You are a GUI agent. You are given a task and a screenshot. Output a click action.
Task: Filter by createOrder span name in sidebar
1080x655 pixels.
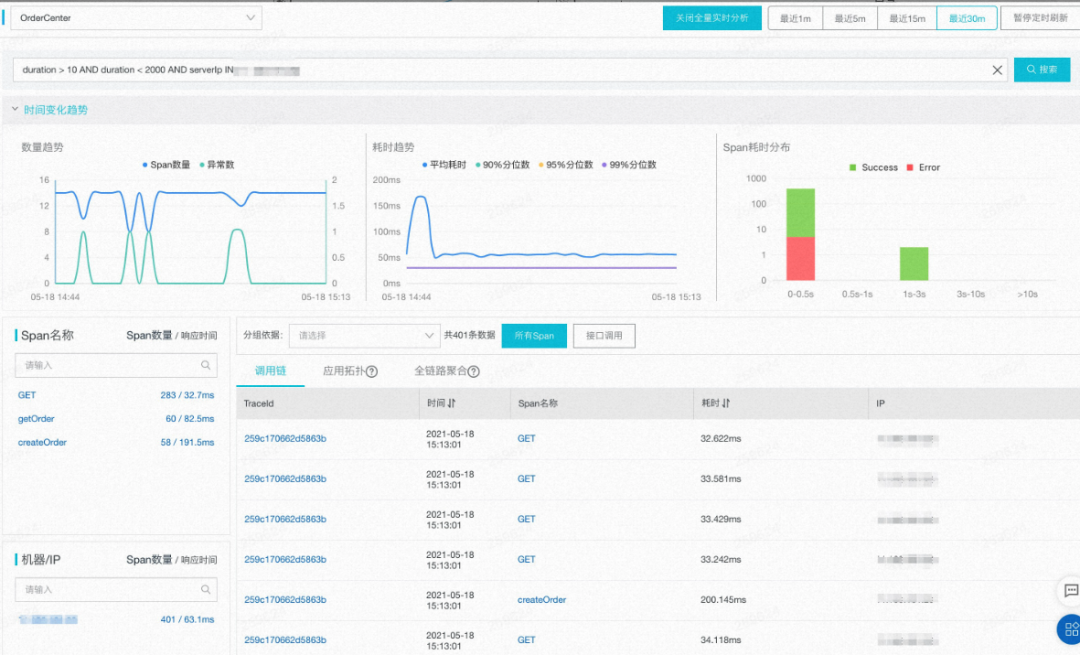coord(42,443)
